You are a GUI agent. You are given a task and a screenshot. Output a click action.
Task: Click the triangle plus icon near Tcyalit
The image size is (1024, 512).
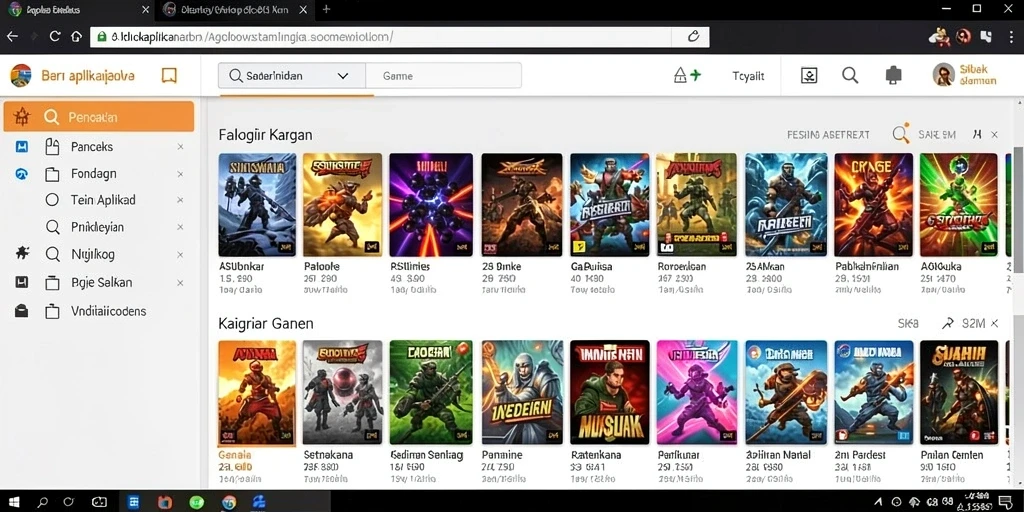pyautogui.click(x=687, y=75)
